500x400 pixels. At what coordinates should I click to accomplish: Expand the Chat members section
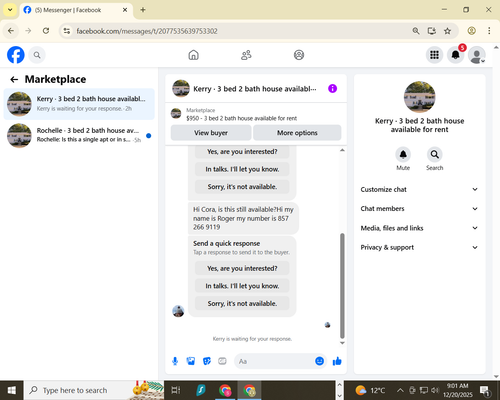pyautogui.click(x=419, y=209)
